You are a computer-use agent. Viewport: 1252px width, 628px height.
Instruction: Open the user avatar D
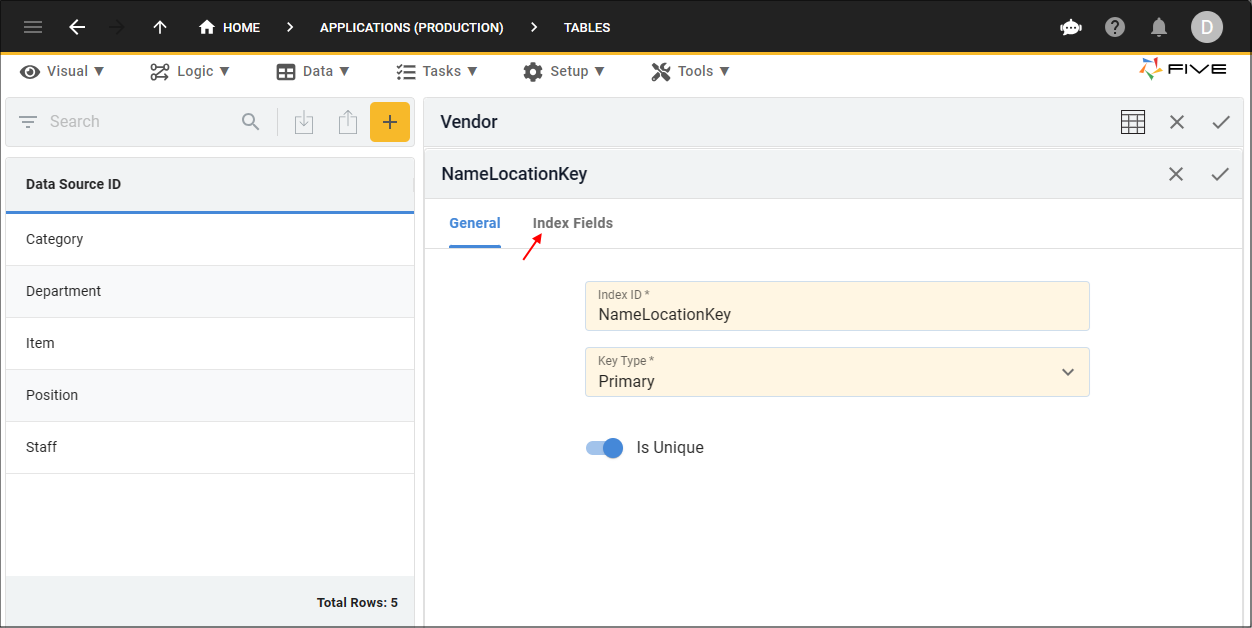click(x=1207, y=27)
